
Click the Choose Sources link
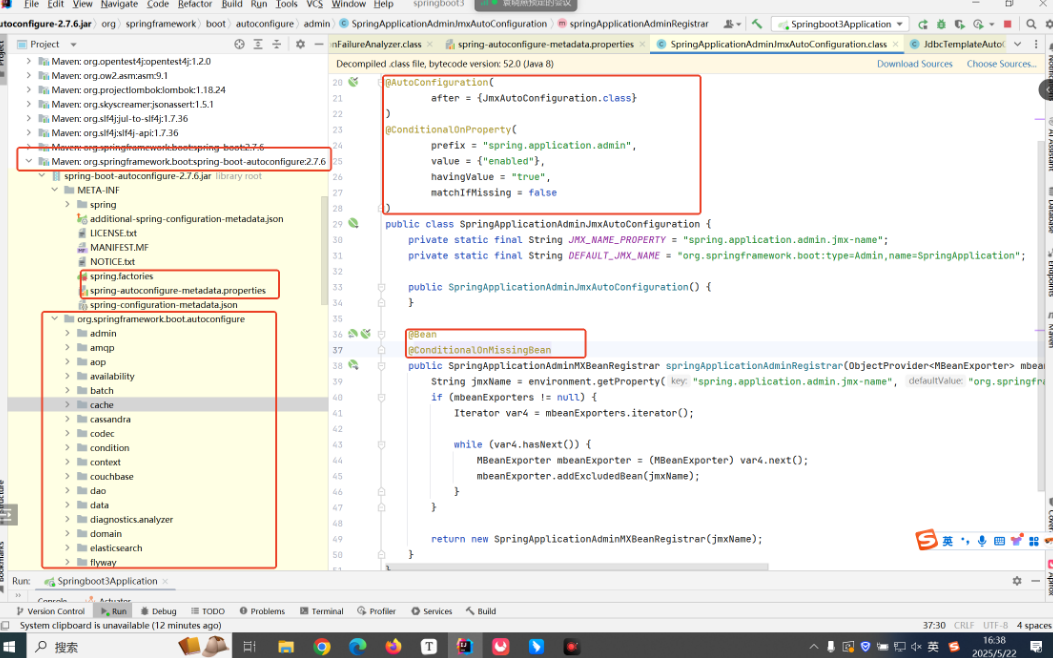(x=1001, y=64)
